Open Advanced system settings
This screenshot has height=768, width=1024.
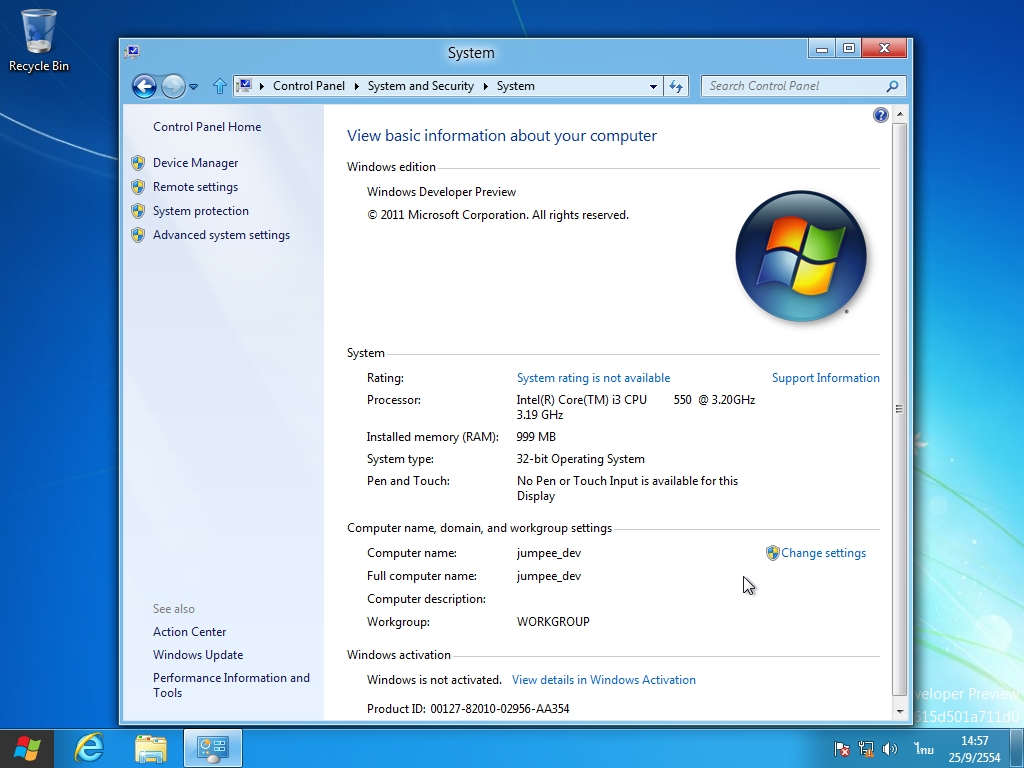tap(221, 235)
